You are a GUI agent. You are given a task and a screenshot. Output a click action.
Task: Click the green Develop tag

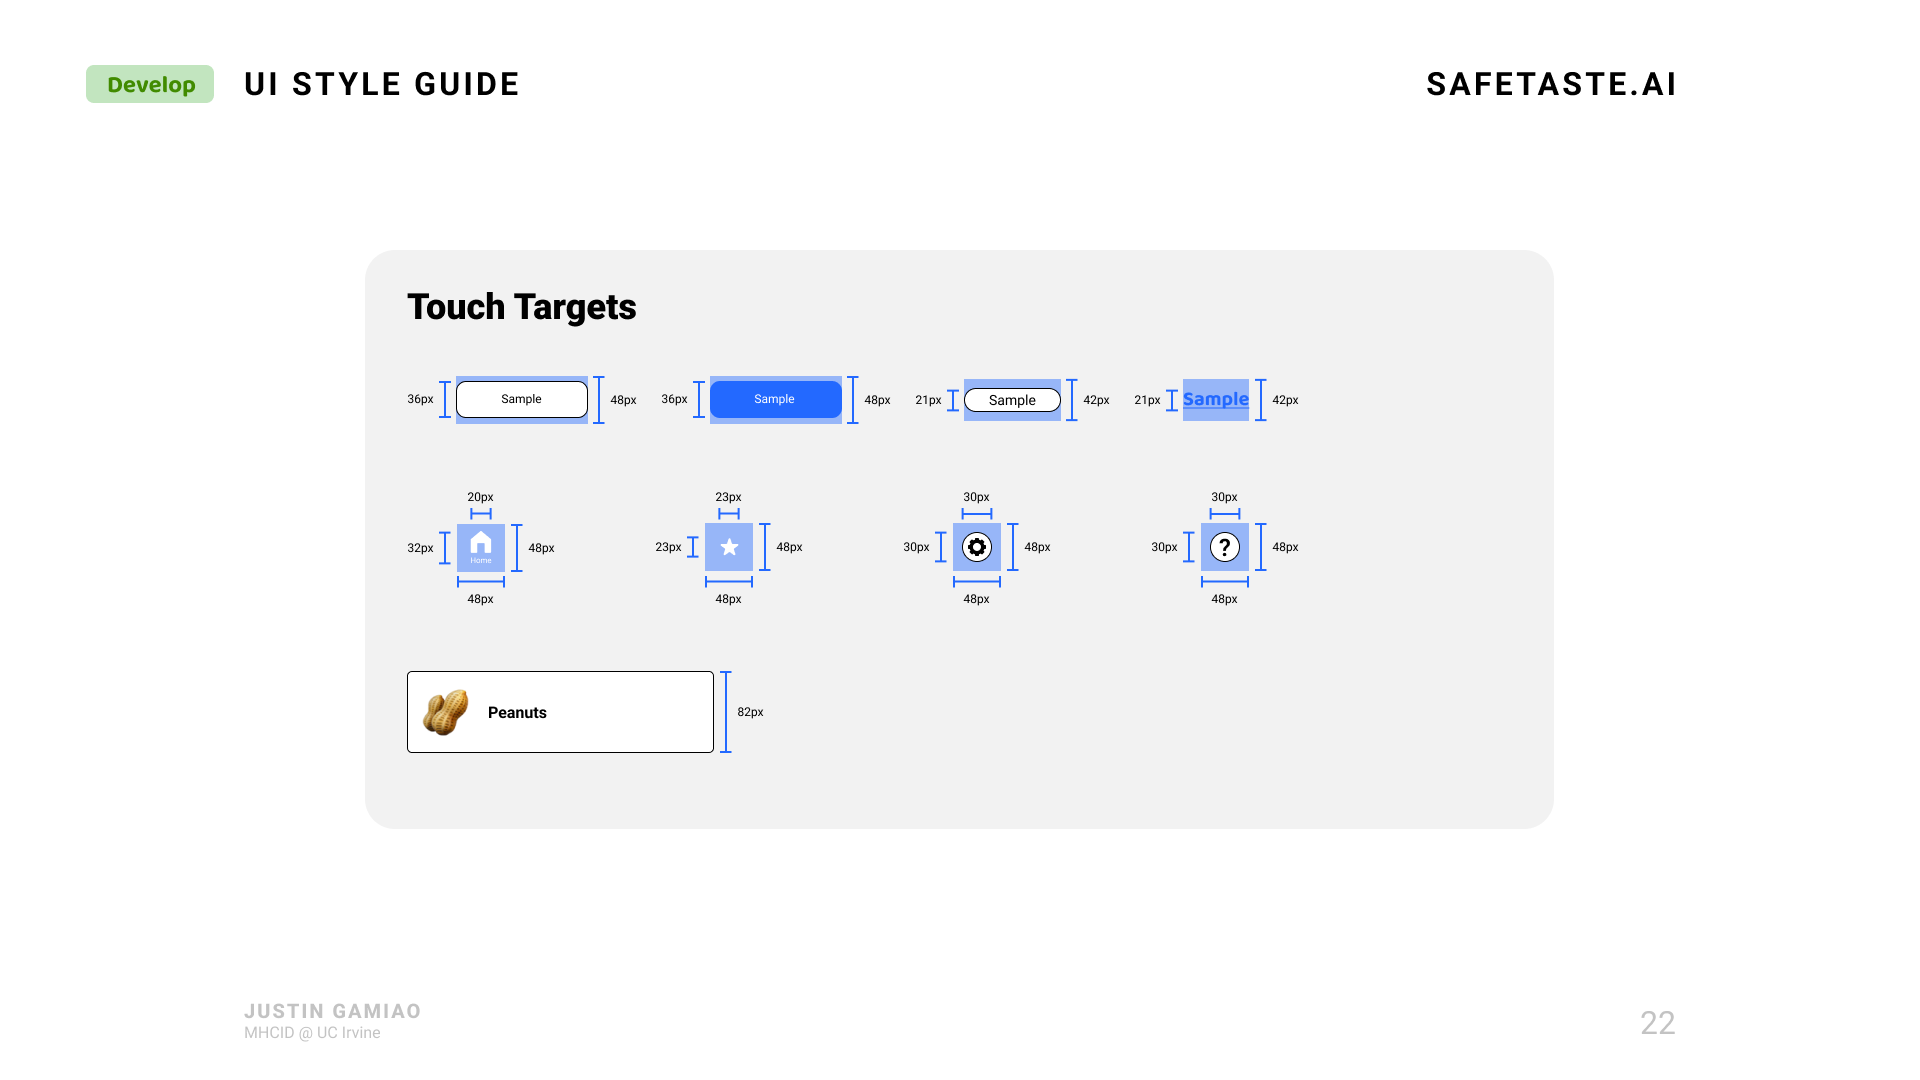coord(150,84)
